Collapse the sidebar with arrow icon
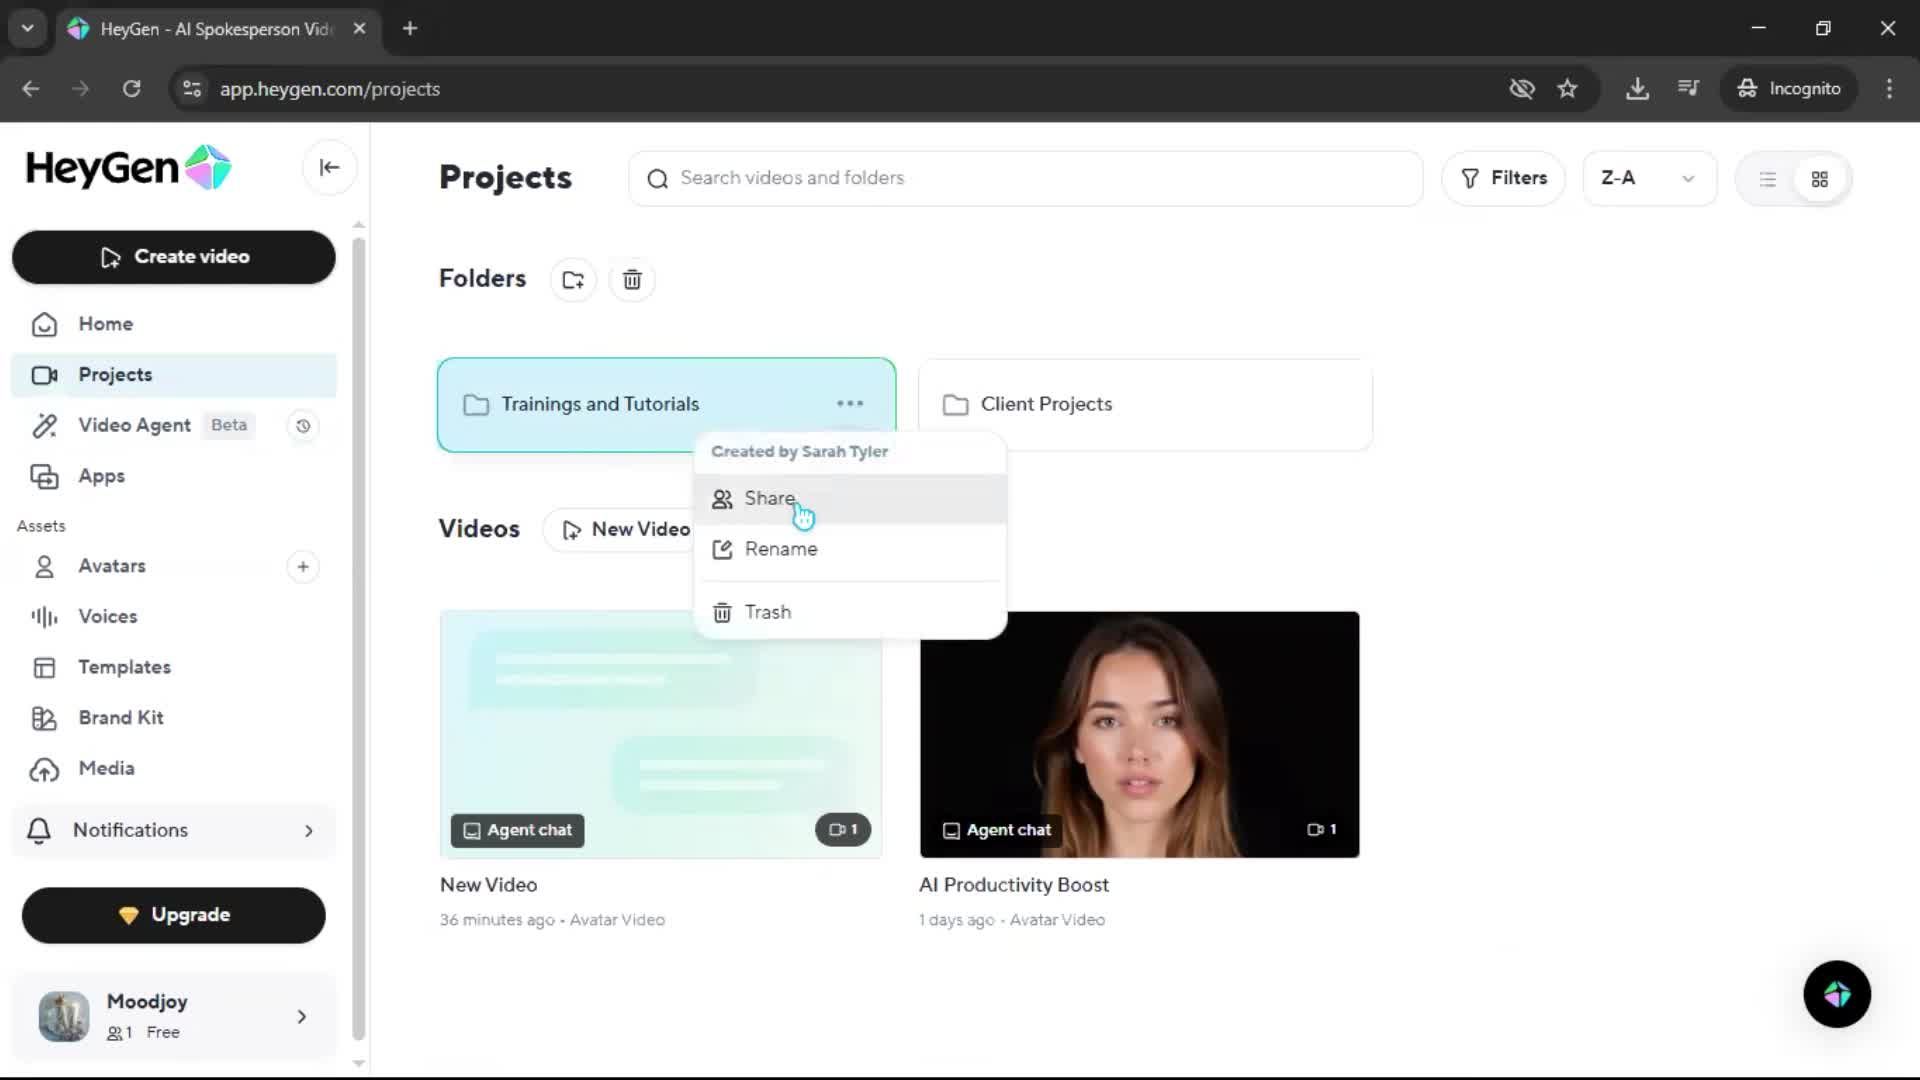 [x=329, y=168]
